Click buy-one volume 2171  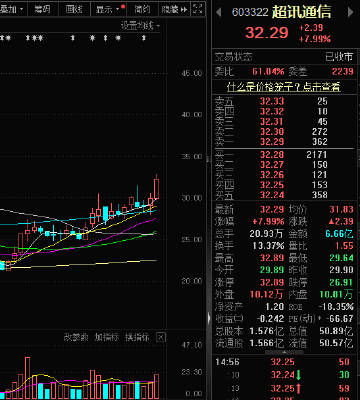(x=317, y=155)
